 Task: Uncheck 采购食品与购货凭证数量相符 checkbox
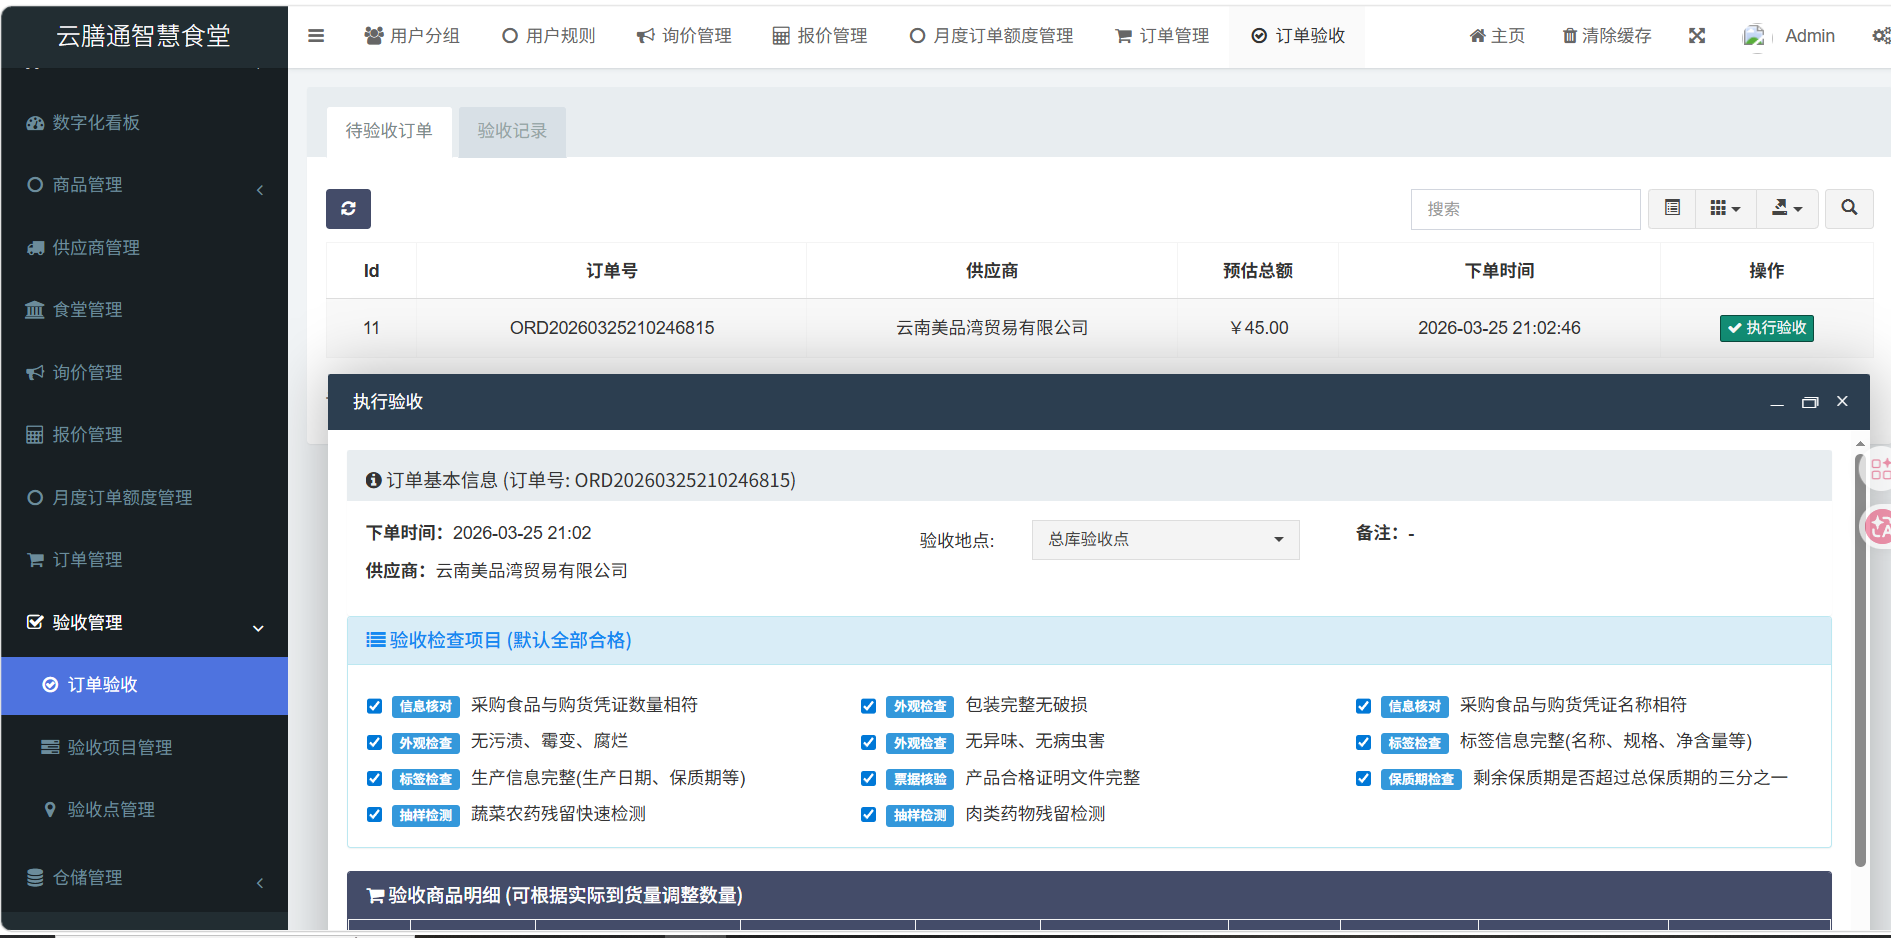pos(375,706)
